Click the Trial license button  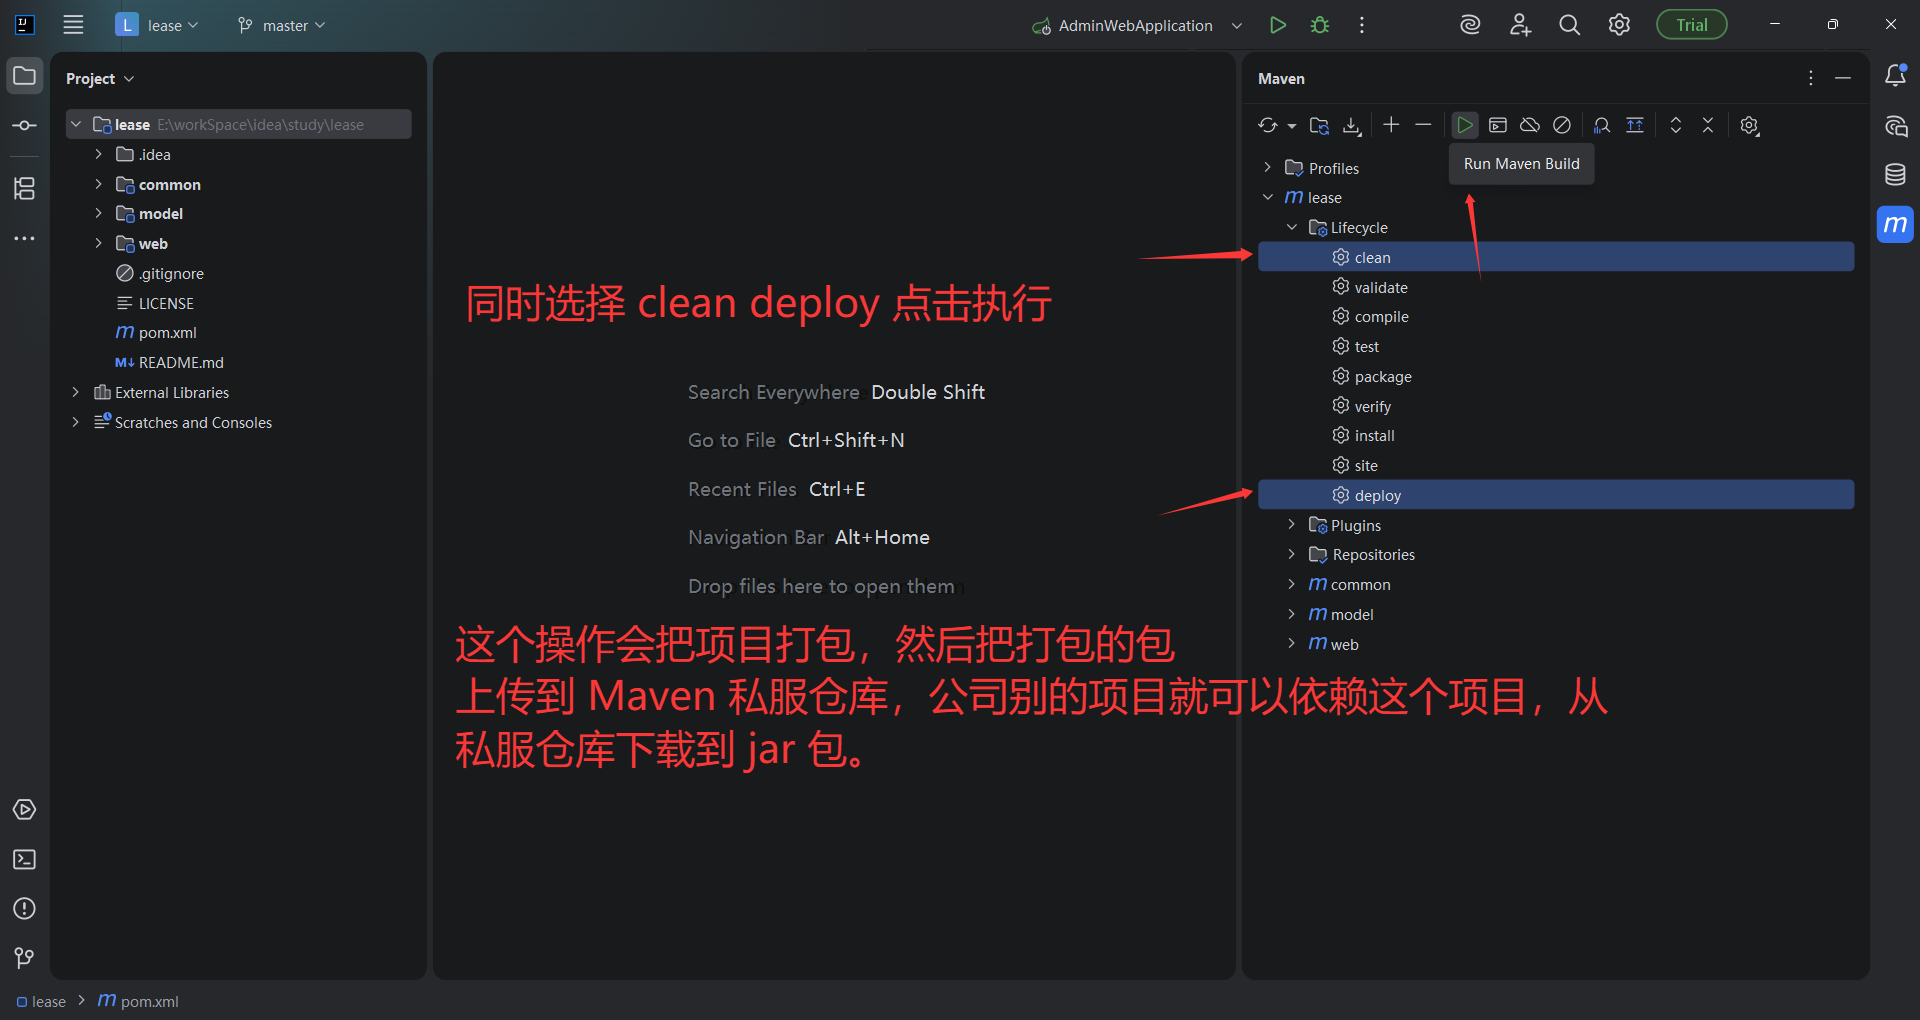1692,25
